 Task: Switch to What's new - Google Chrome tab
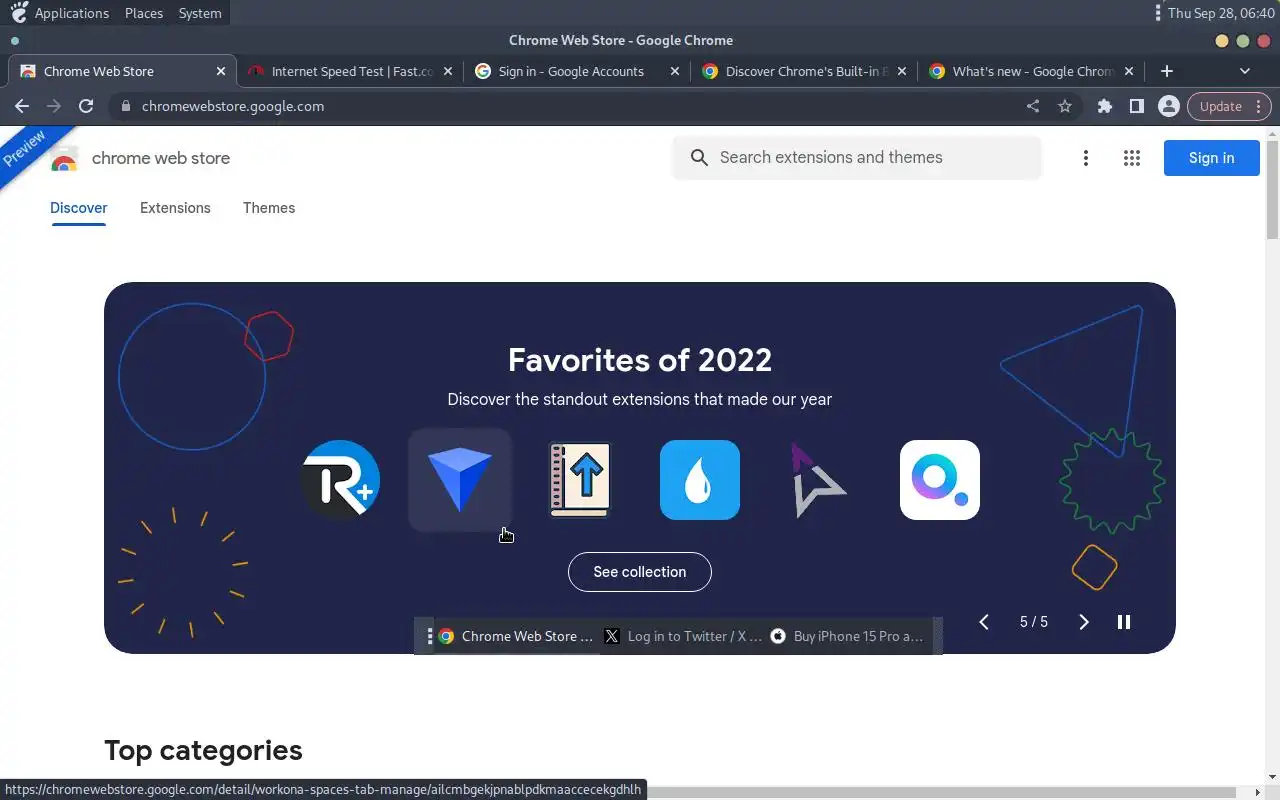coord(1031,71)
